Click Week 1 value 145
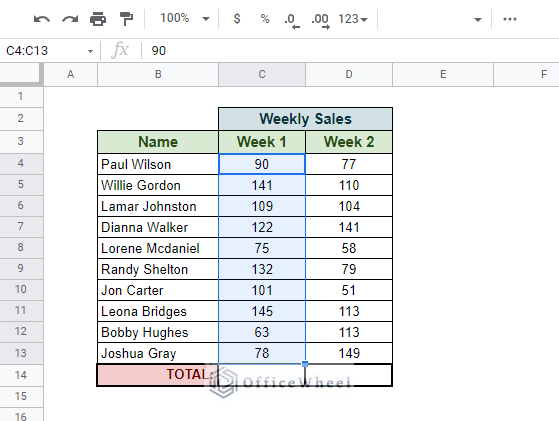The image size is (559, 421). coord(262,312)
